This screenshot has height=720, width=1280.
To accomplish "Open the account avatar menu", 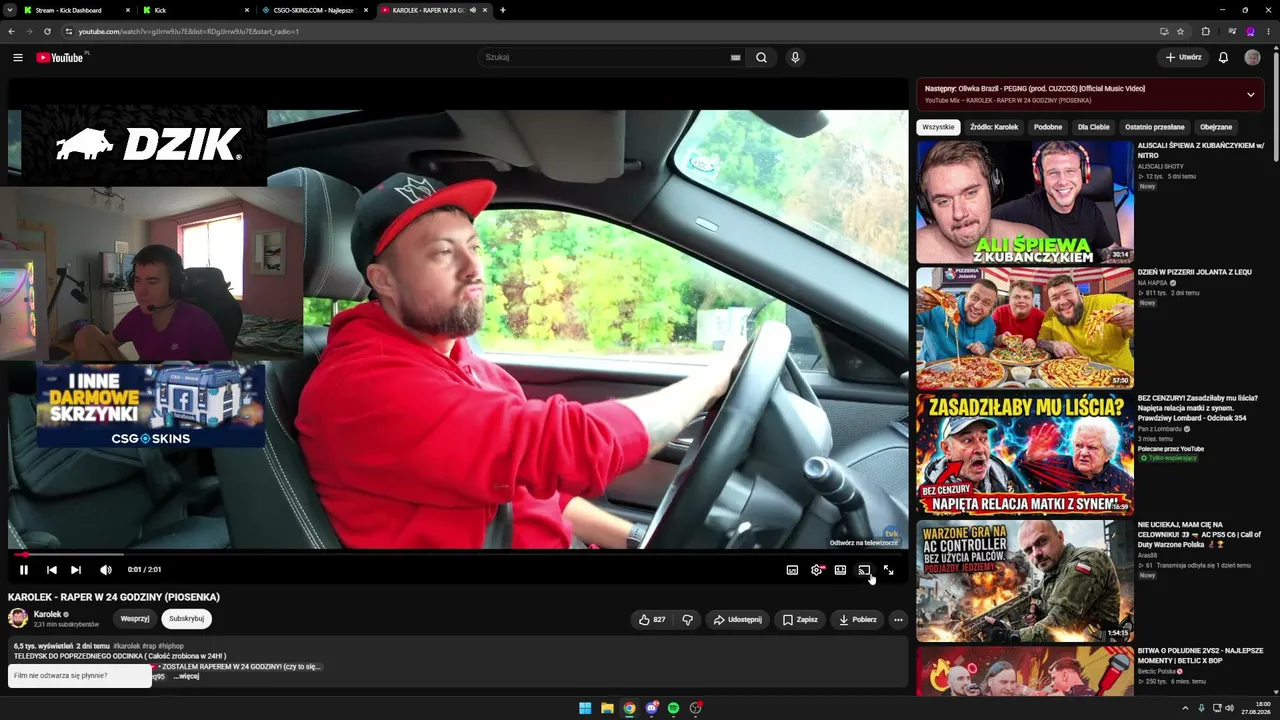I will [x=1252, y=58].
